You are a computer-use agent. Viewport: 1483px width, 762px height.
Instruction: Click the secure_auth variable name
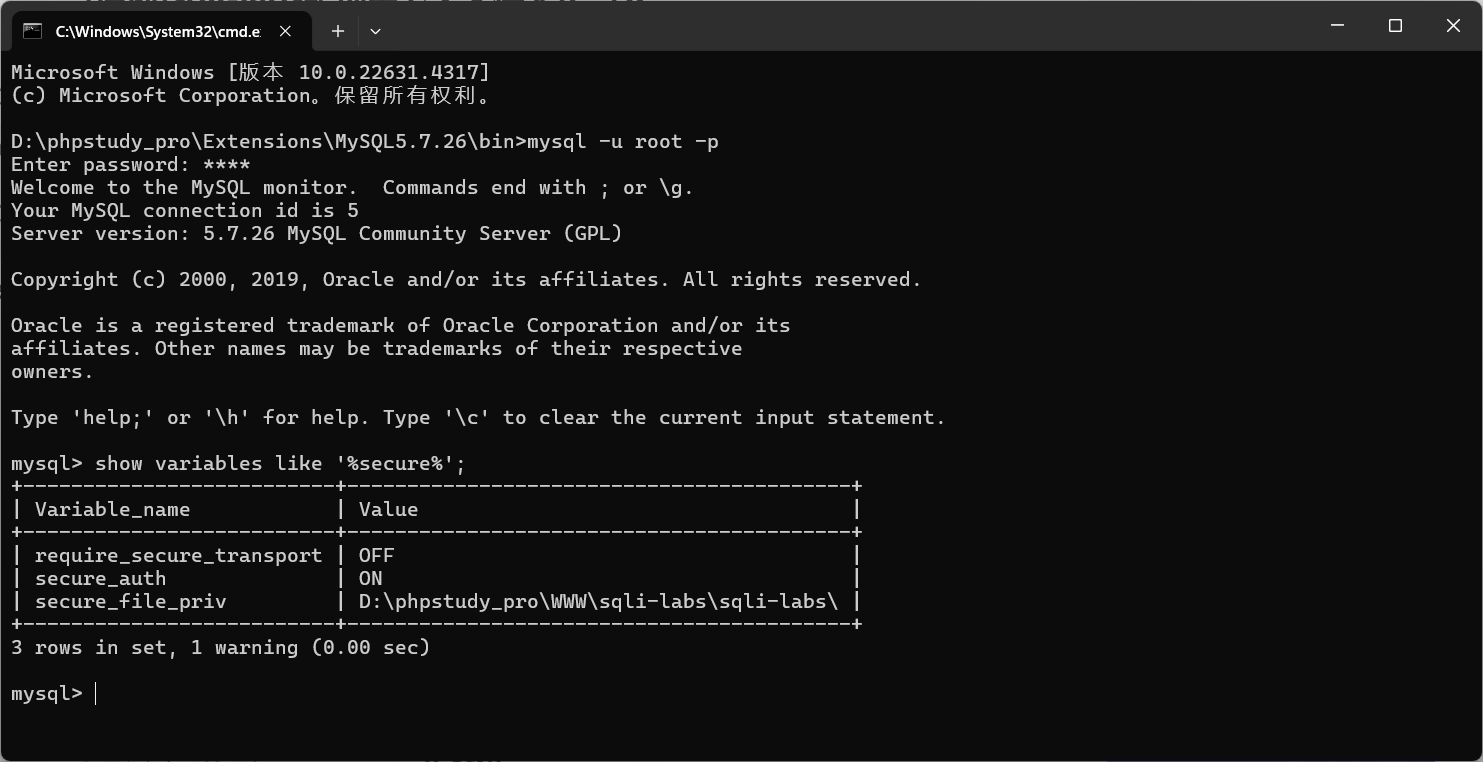tap(101, 579)
